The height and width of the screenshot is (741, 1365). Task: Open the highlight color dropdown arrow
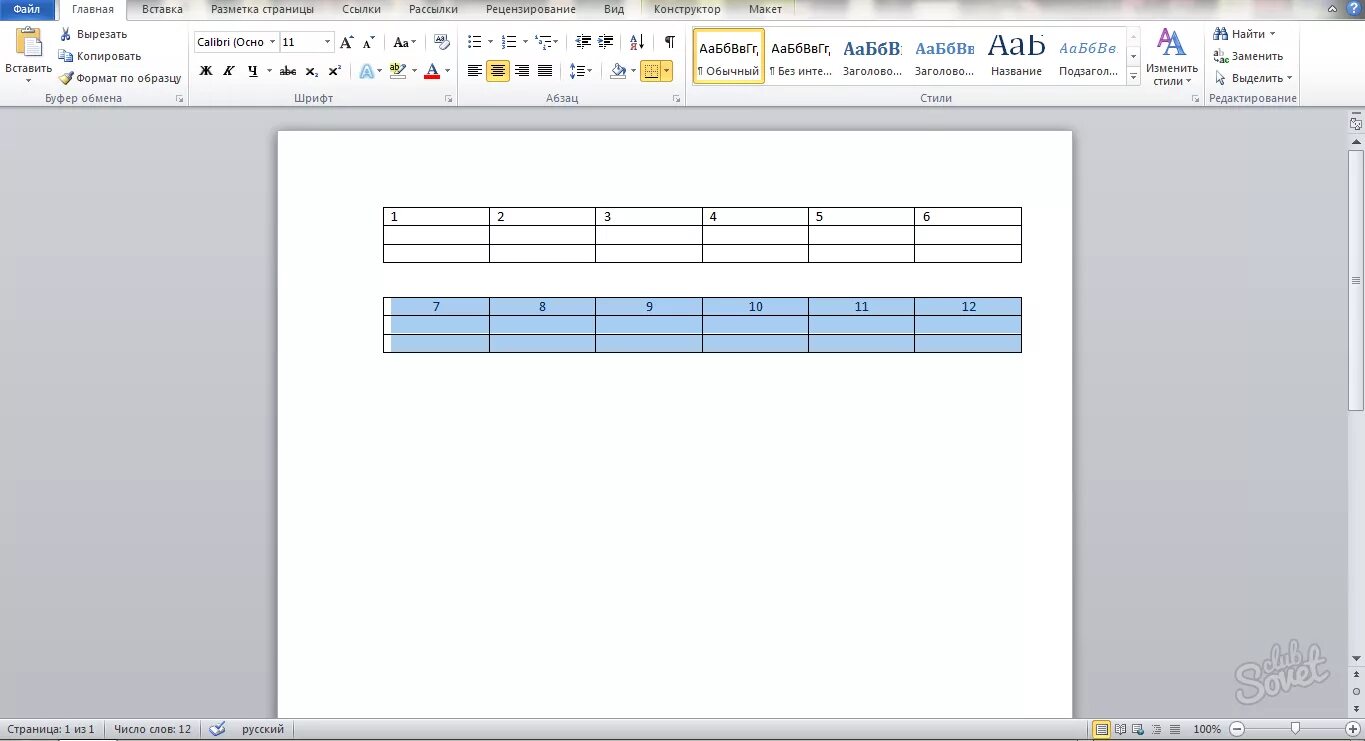[x=414, y=71]
